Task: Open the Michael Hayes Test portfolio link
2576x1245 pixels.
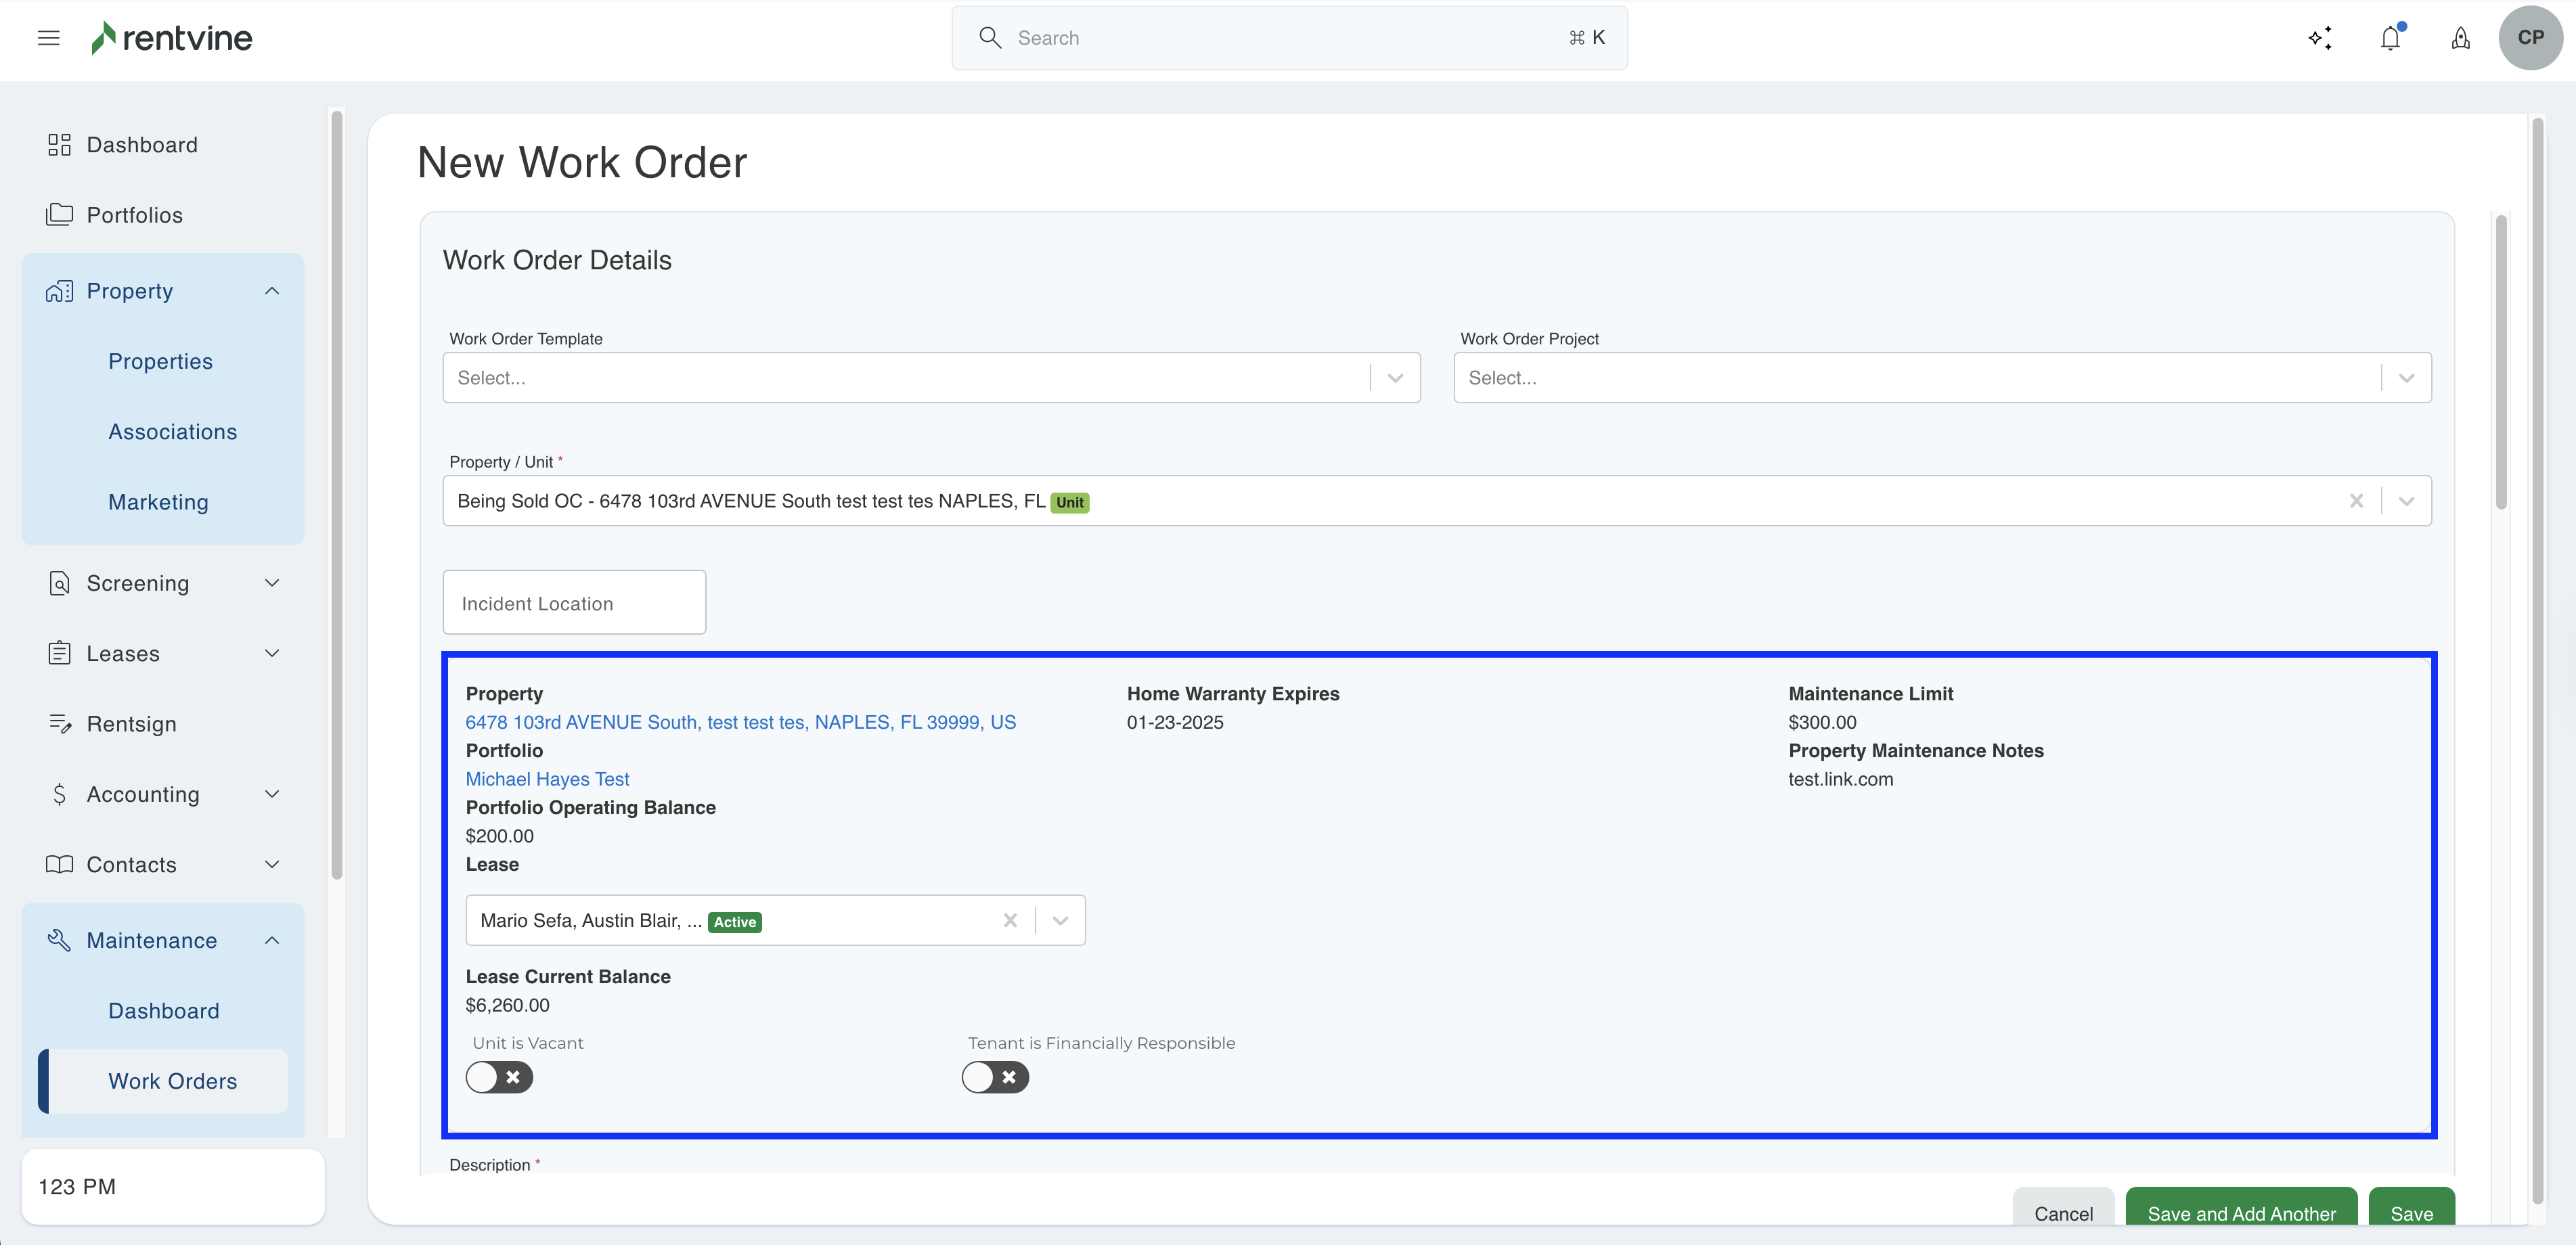Action: [x=547, y=779]
